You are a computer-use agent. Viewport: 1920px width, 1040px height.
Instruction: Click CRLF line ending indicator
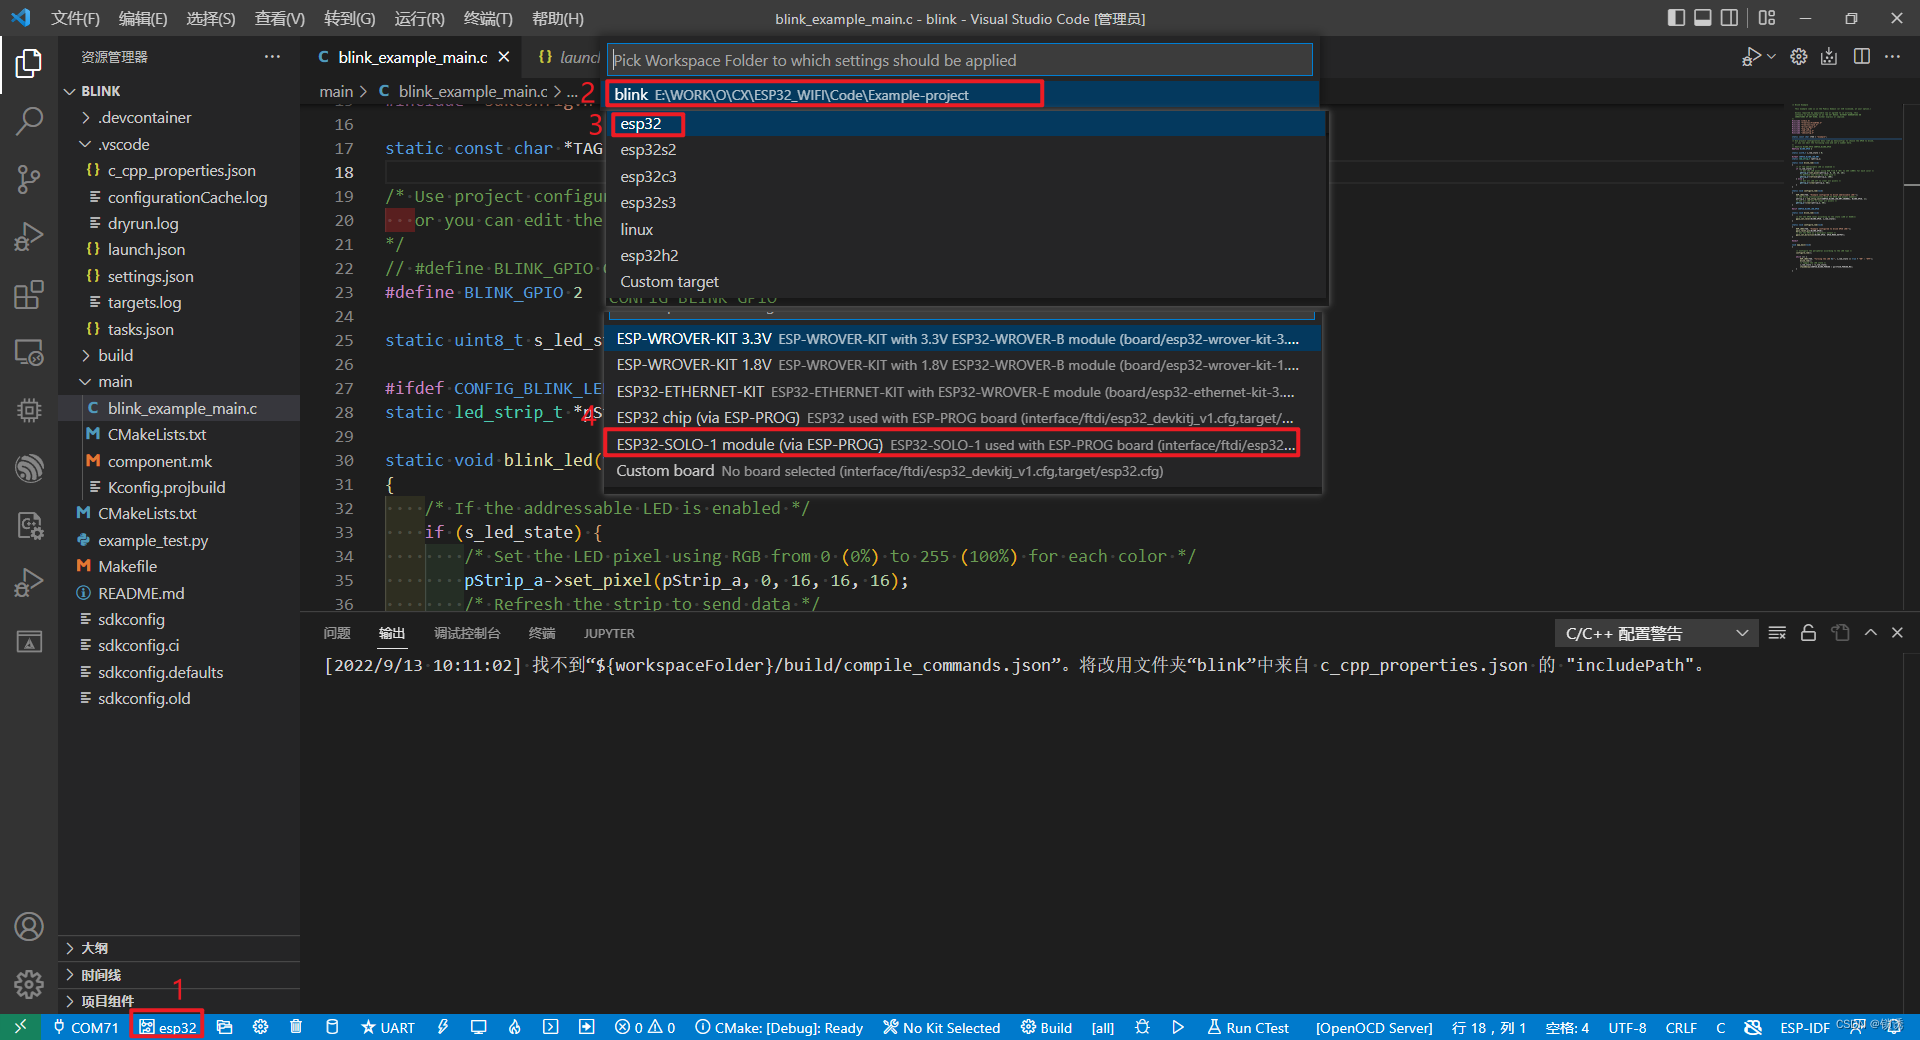point(1681,1027)
